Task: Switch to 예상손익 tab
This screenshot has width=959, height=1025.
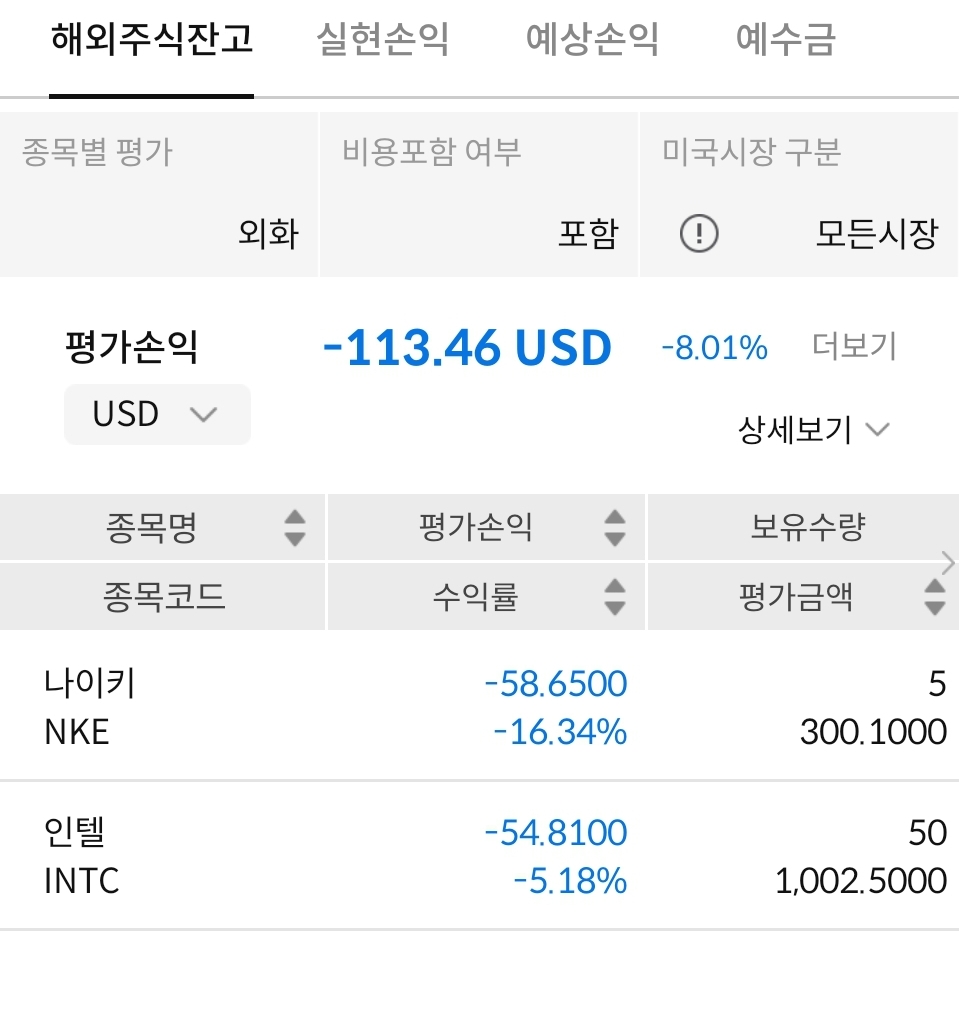Action: click(x=592, y=40)
